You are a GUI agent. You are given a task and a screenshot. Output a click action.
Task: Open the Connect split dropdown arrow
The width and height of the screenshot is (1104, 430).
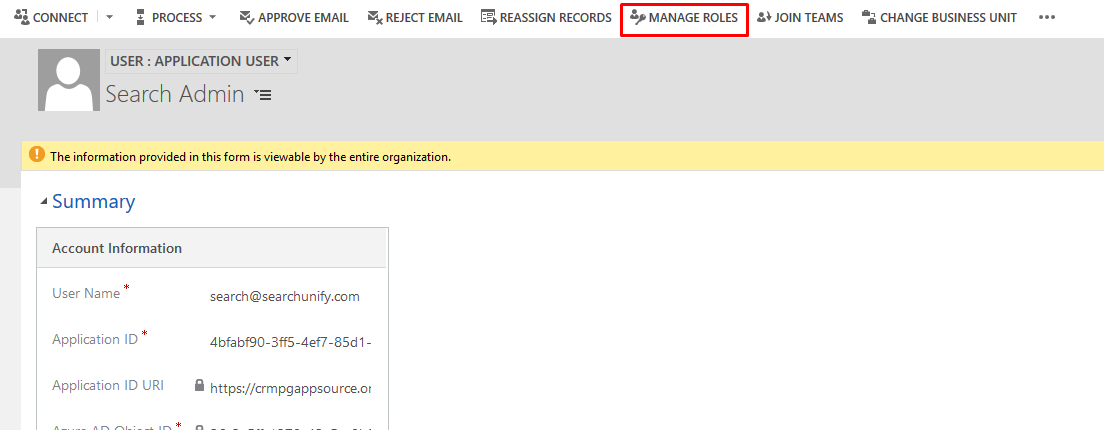109,18
